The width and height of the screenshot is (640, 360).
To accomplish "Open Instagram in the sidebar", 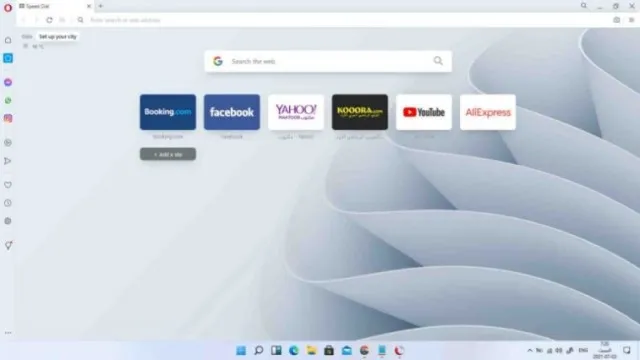I will tap(8, 118).
